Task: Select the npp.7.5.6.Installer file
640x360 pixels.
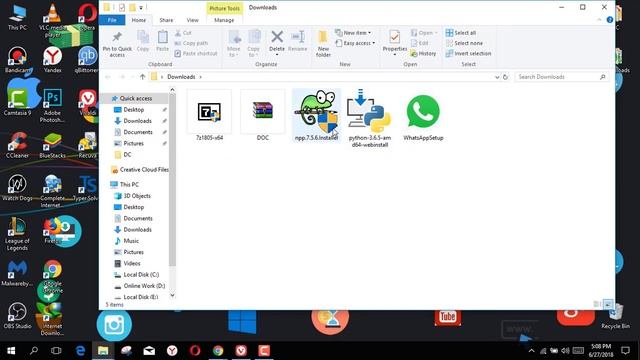Action: point(316,116)
